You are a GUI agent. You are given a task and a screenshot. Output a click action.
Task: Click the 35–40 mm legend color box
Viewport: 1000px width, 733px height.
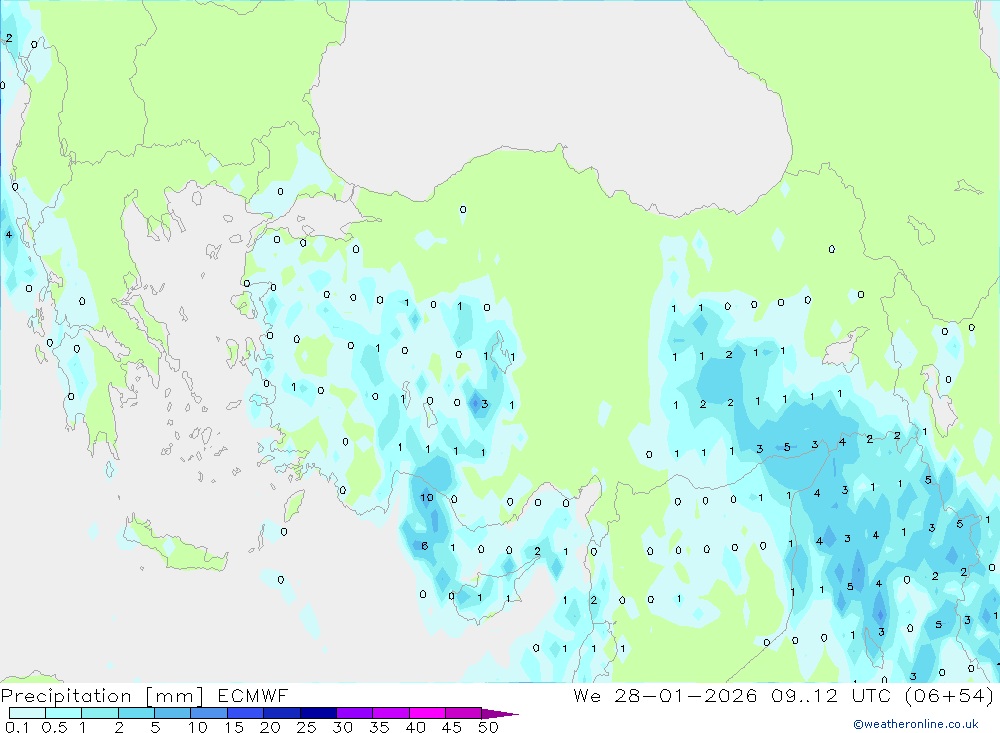pos(391,713)
